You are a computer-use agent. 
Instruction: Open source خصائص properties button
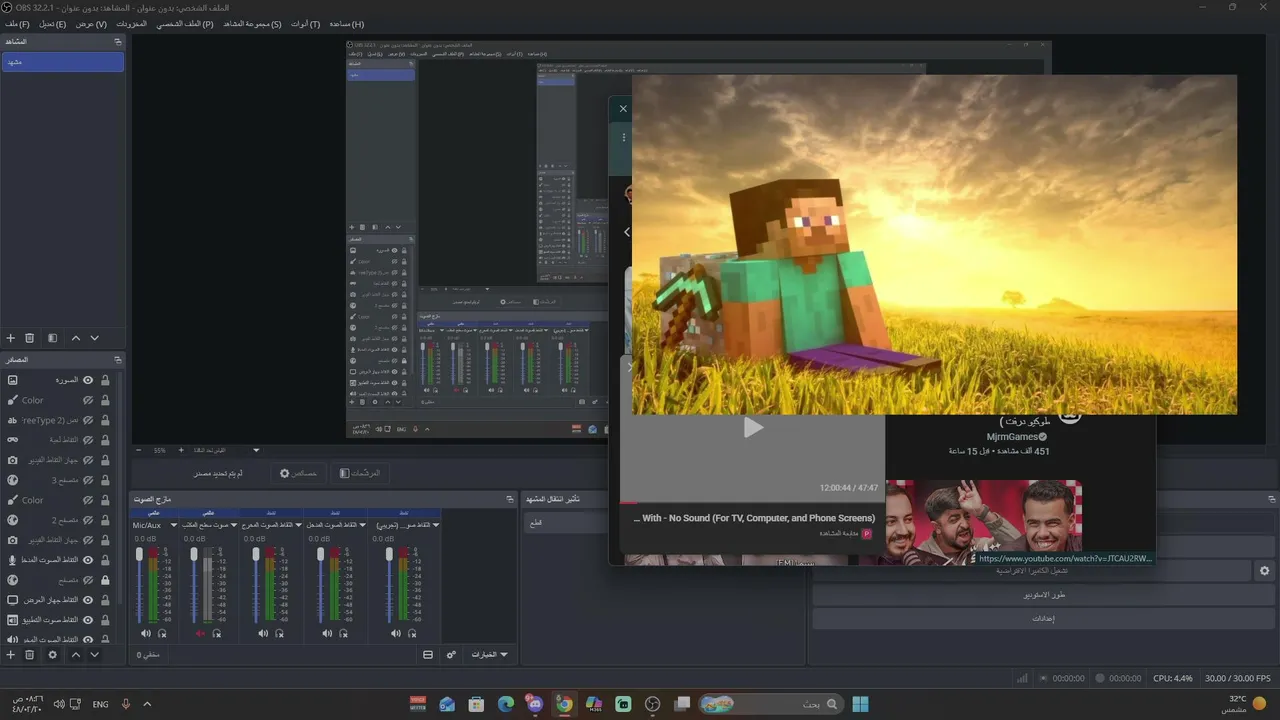[298, 473]
